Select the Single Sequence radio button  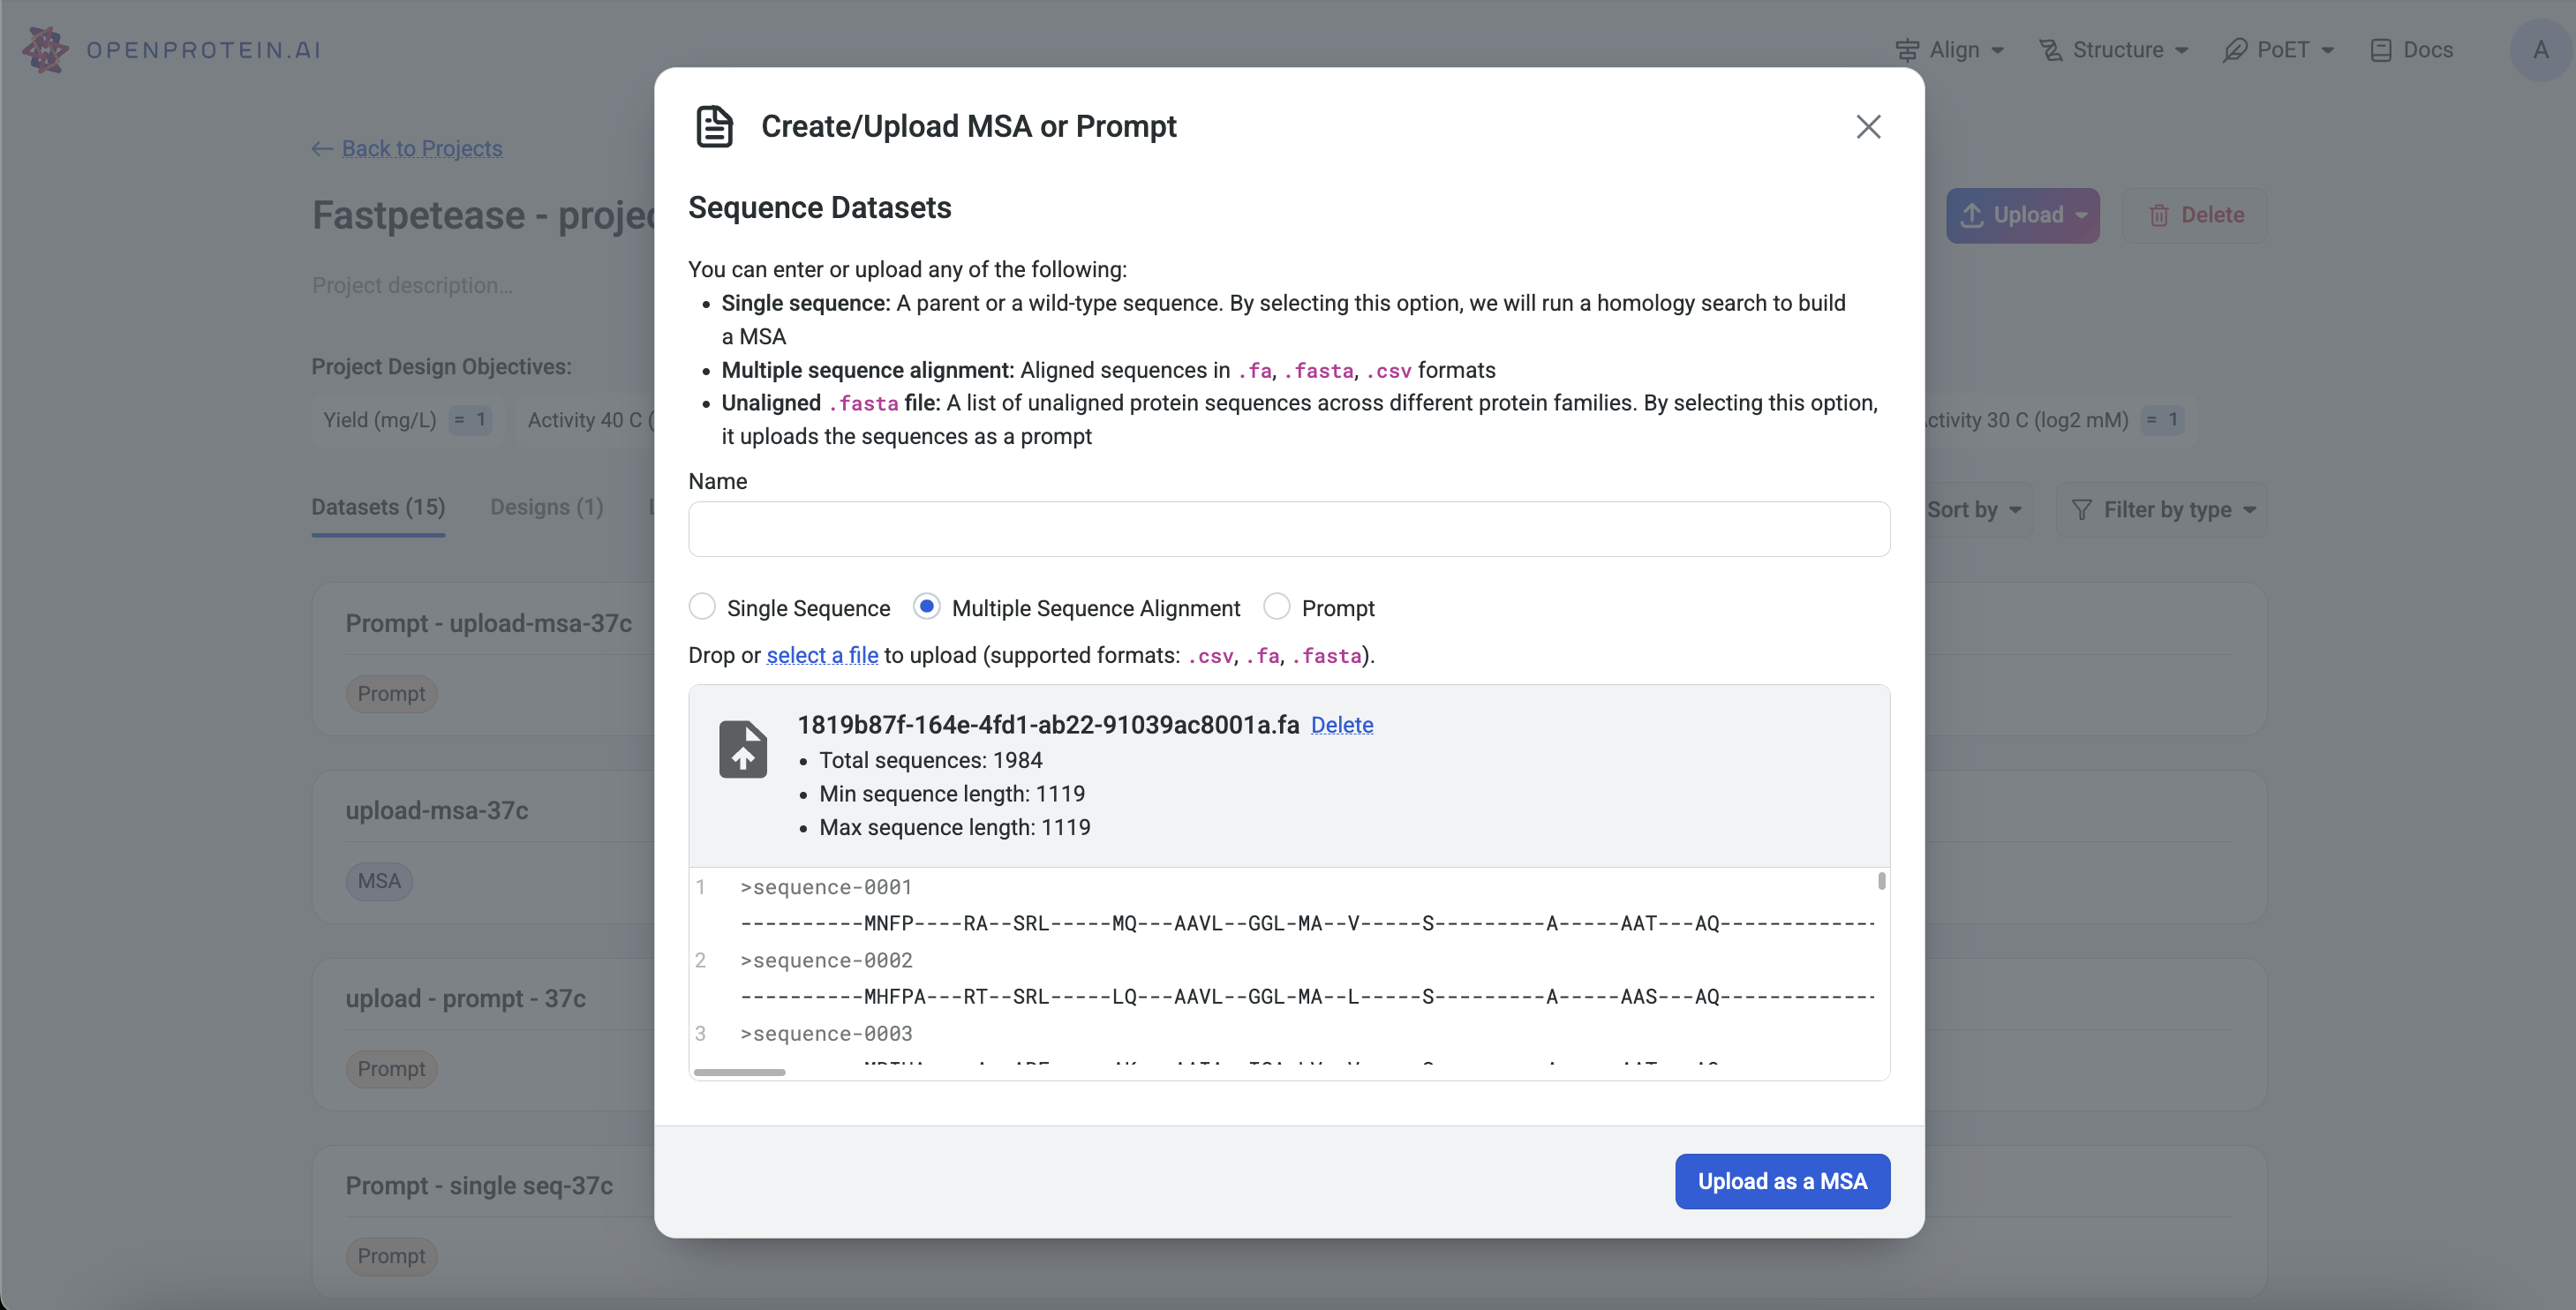pyautogui.click(x=702, y=606)
